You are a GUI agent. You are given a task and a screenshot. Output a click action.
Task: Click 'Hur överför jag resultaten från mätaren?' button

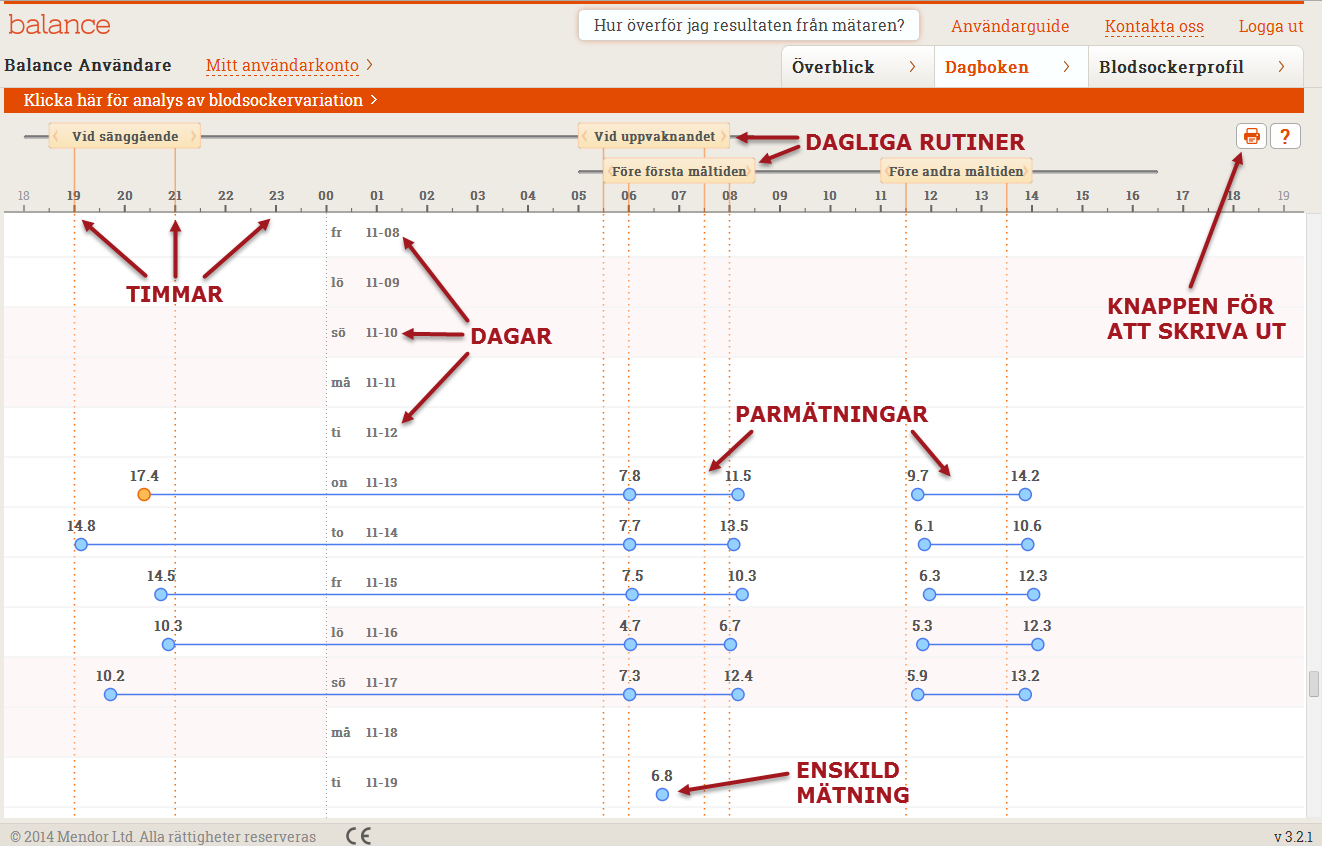pyautogui.click(x=749, y=26)
